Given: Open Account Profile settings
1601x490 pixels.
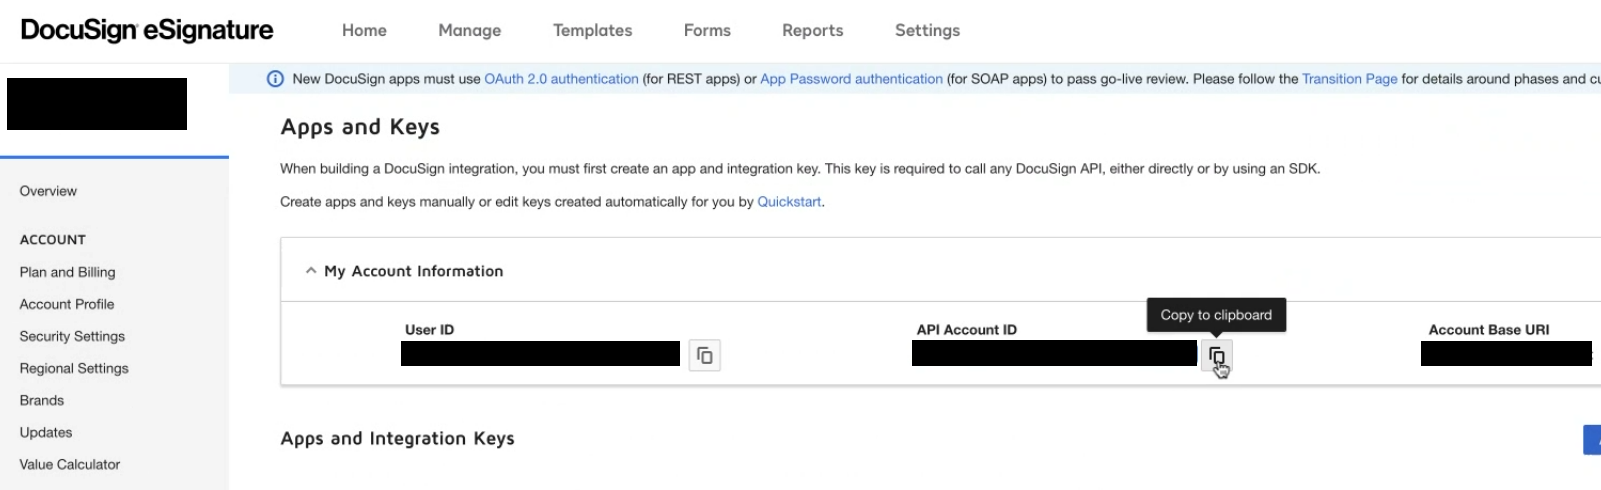Looking at the screenshot, I should [x=67, y=304].
